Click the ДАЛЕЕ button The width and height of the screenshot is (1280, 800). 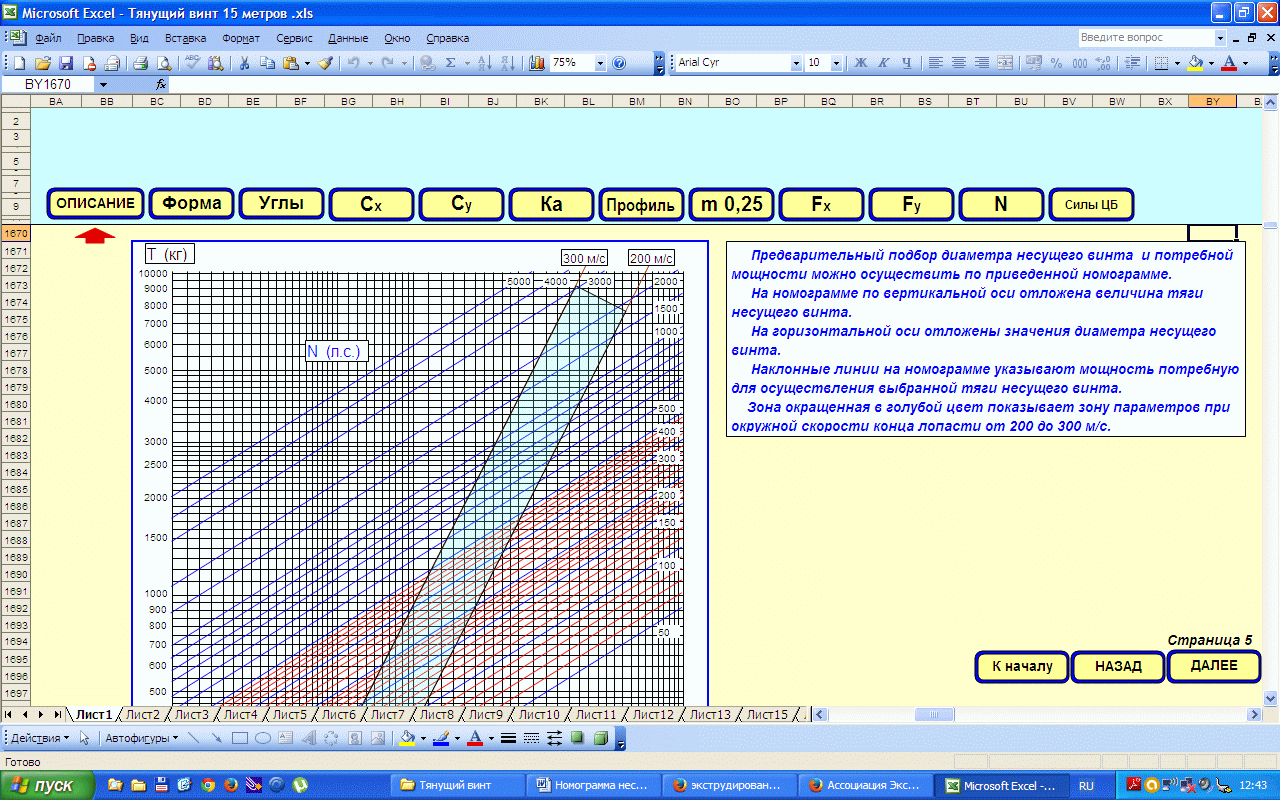tap(1214, 666)
